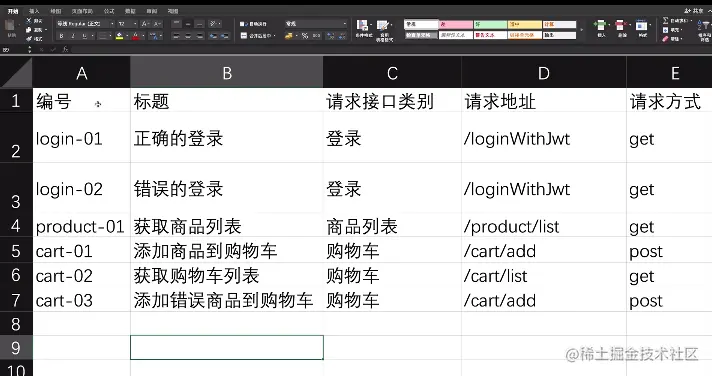Click the merge and center button
Viewport: 712px width, 376px height.
coord(258,35)
